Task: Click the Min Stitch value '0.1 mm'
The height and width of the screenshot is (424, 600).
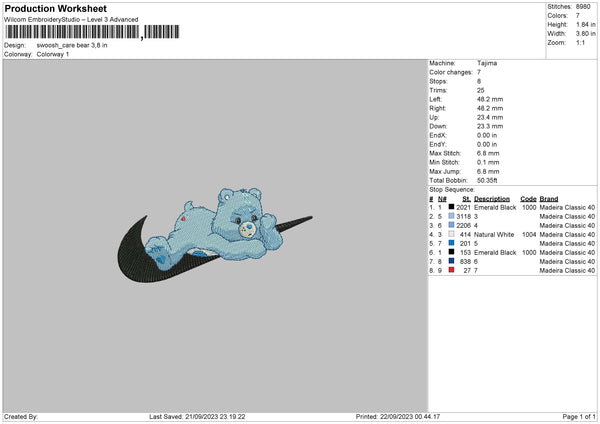Action: [x=488, y=162]
